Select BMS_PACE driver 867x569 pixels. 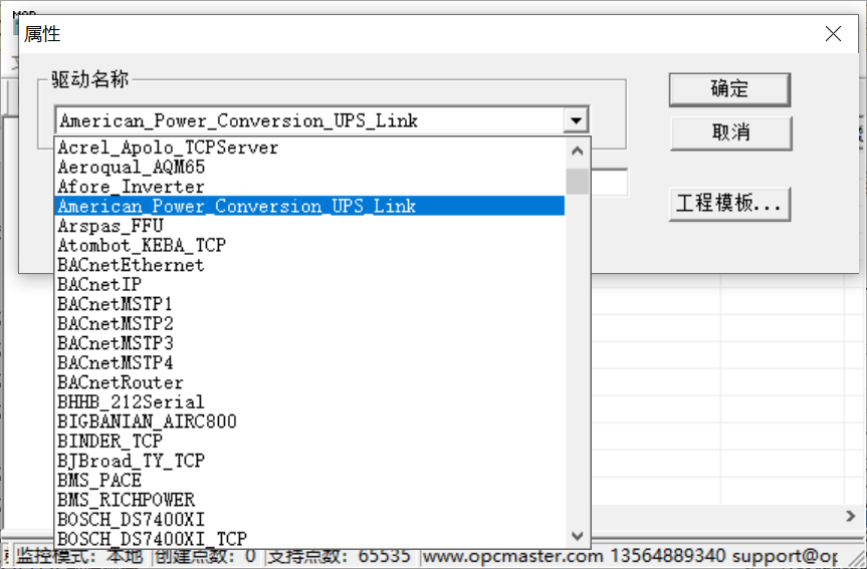(x=310, y=481)
